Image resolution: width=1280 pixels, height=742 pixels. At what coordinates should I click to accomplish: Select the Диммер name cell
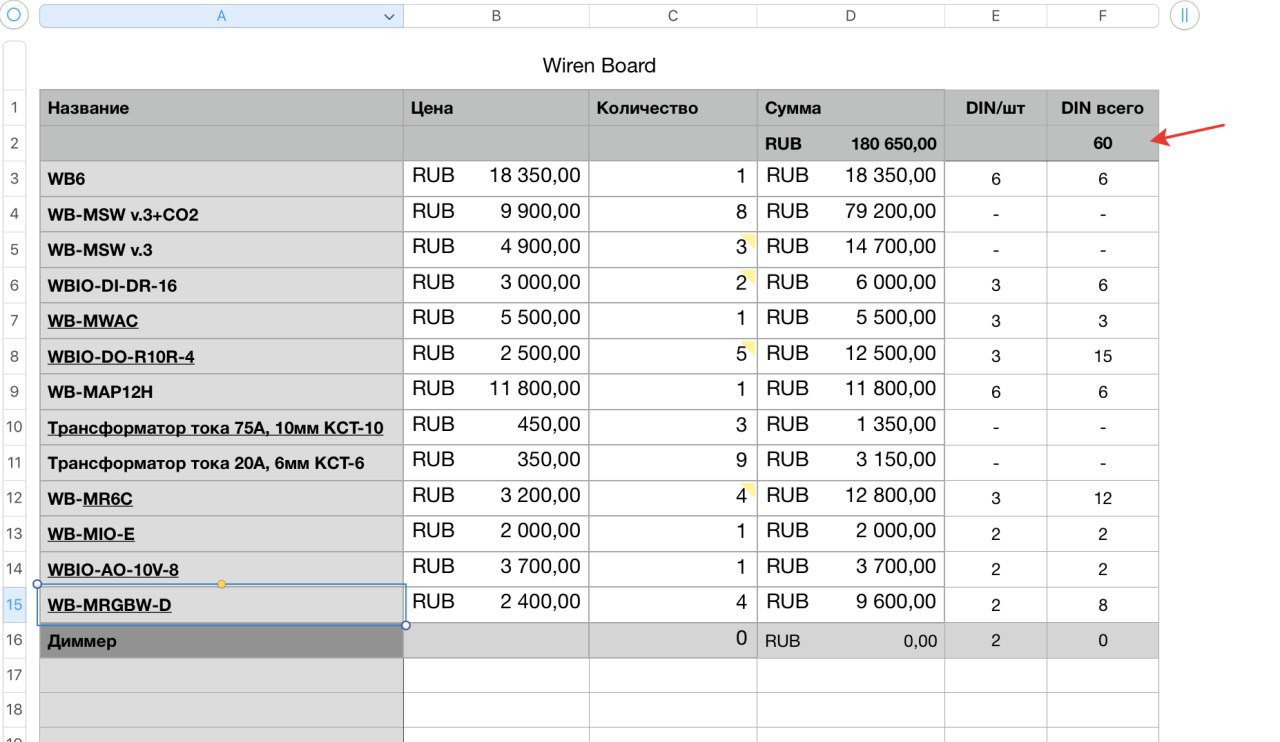(222, 641)
